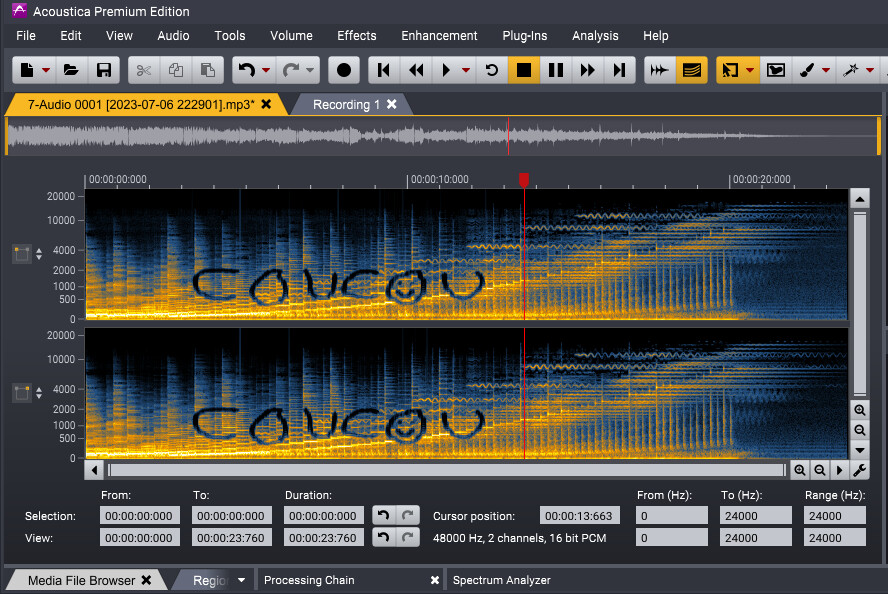This screenshot has height=594, width=888.
Task: Toggle loop playback
Action: pos(492,70)
